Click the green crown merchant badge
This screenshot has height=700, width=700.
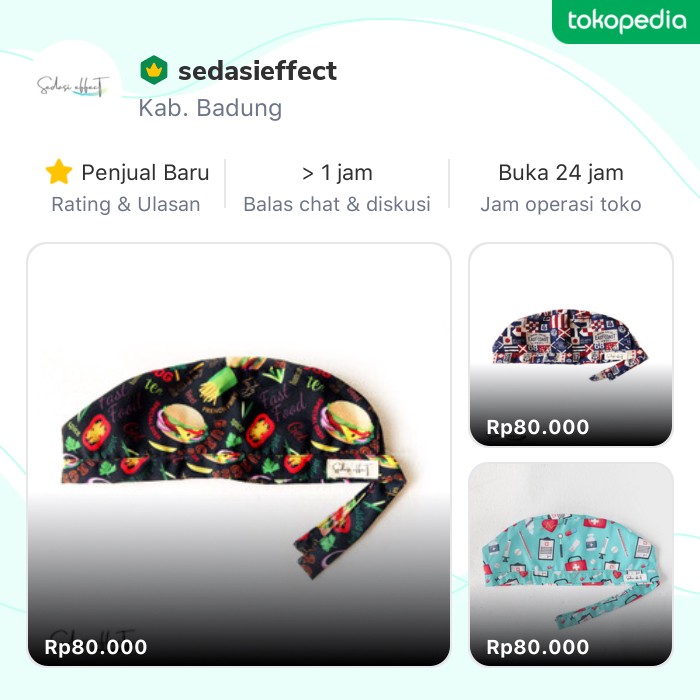pos(153,71)
